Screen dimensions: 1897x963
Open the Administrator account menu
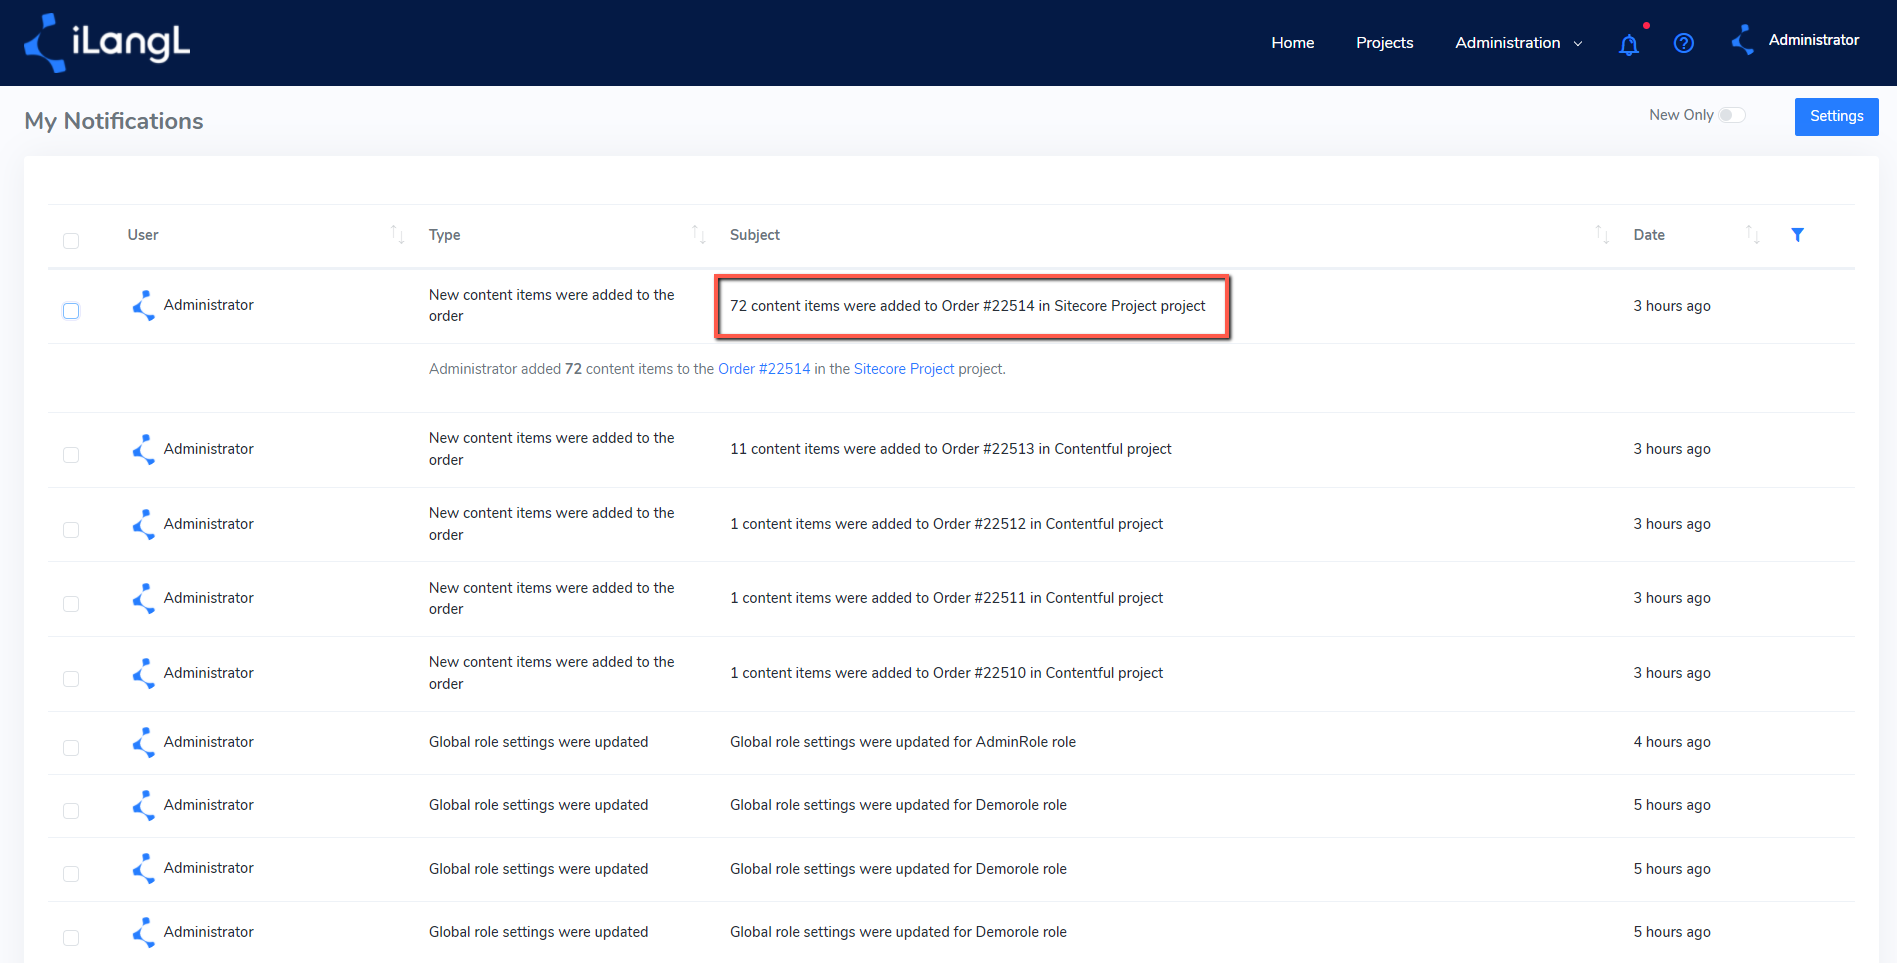(x=1813, y=40)
